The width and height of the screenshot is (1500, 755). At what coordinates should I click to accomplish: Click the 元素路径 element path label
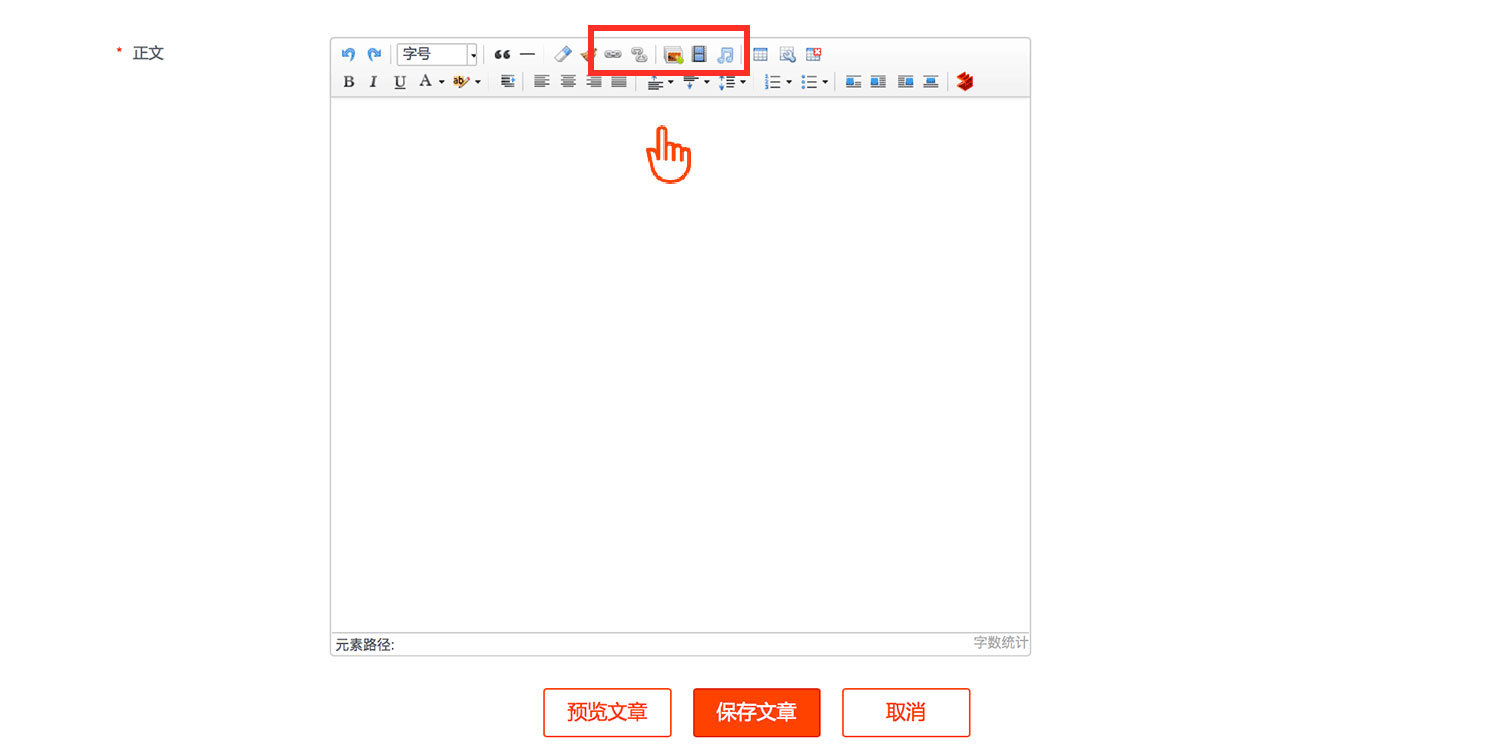click(x=365, y=645)
